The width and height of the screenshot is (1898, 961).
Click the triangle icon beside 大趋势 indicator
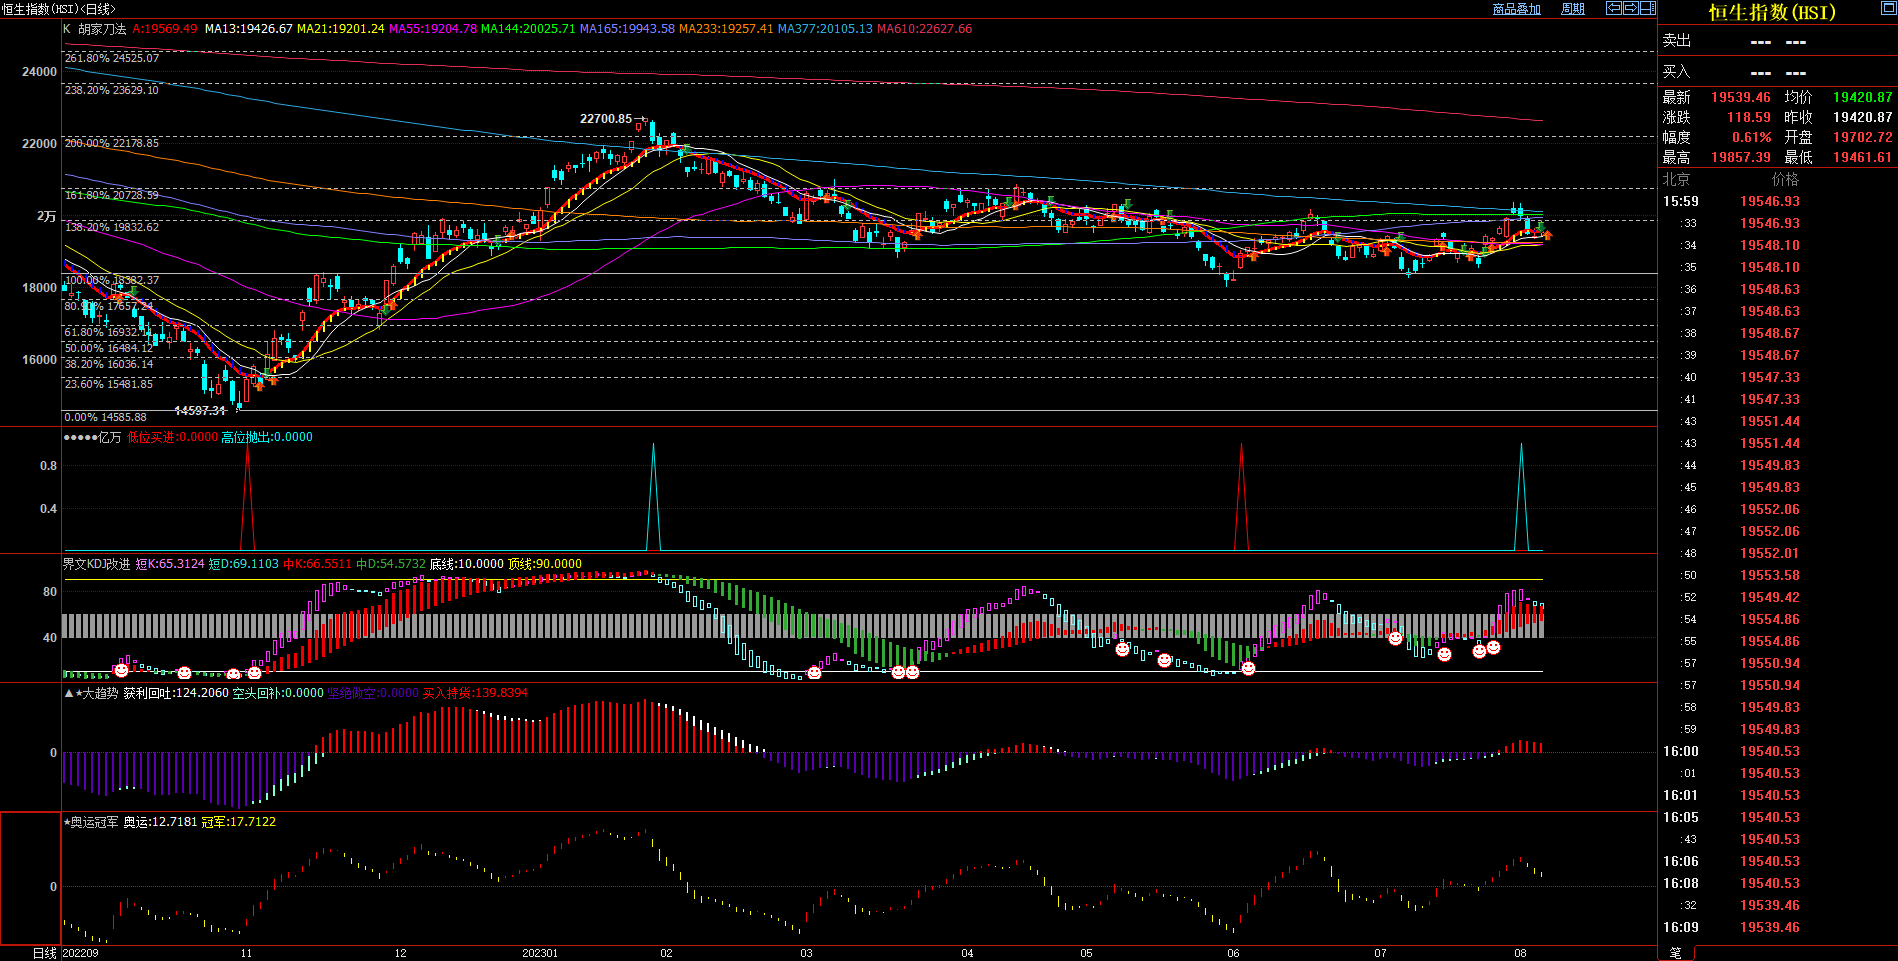pos(68,693)
